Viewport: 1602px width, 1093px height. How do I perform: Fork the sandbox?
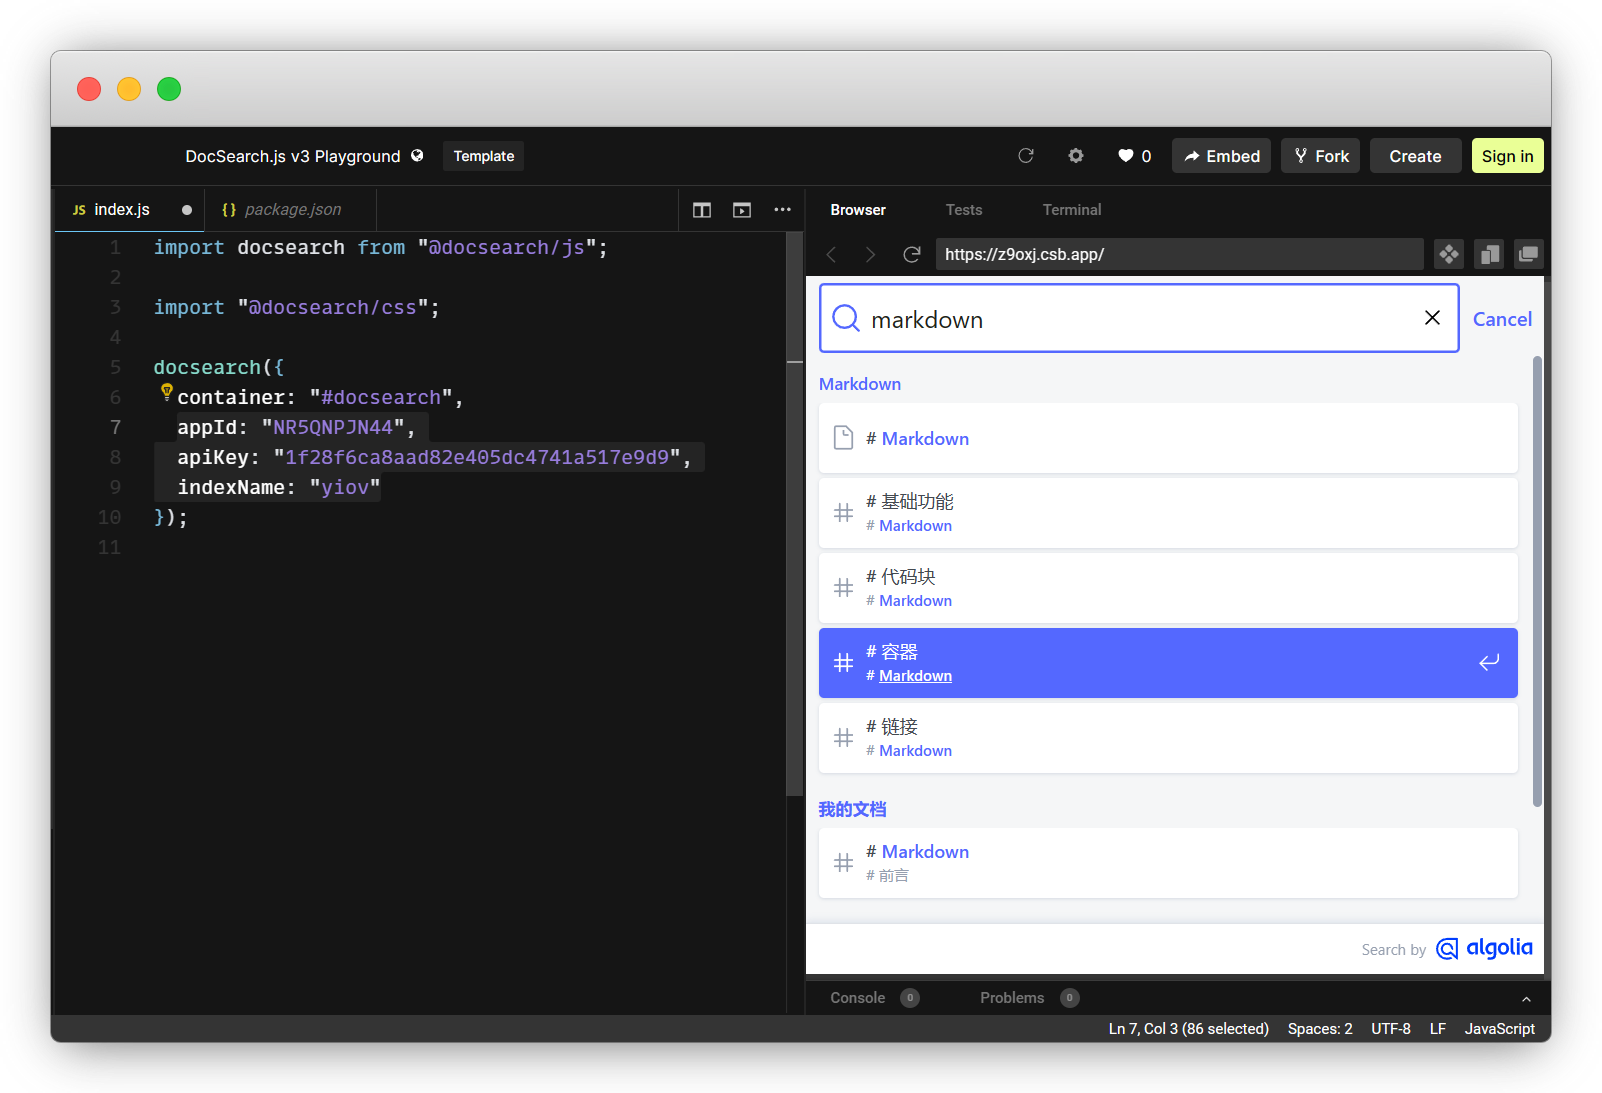1320,156
